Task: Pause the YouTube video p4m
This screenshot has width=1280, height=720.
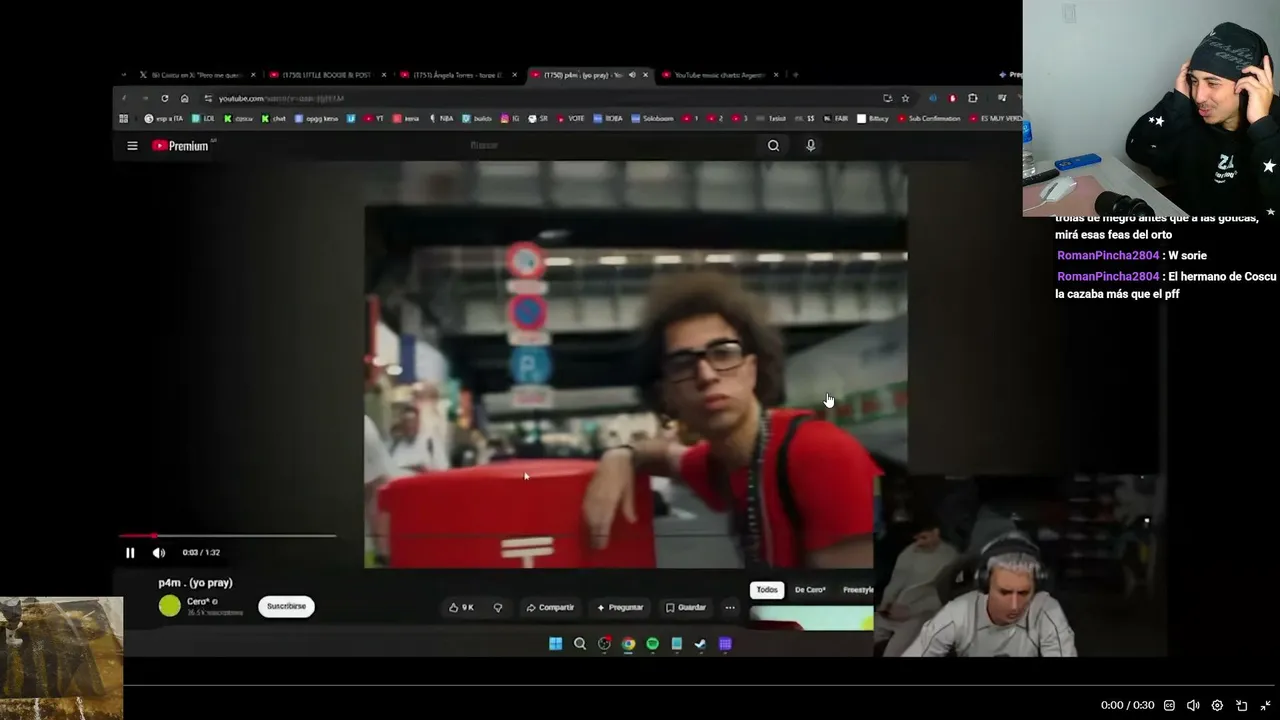Action: [130, 553]
